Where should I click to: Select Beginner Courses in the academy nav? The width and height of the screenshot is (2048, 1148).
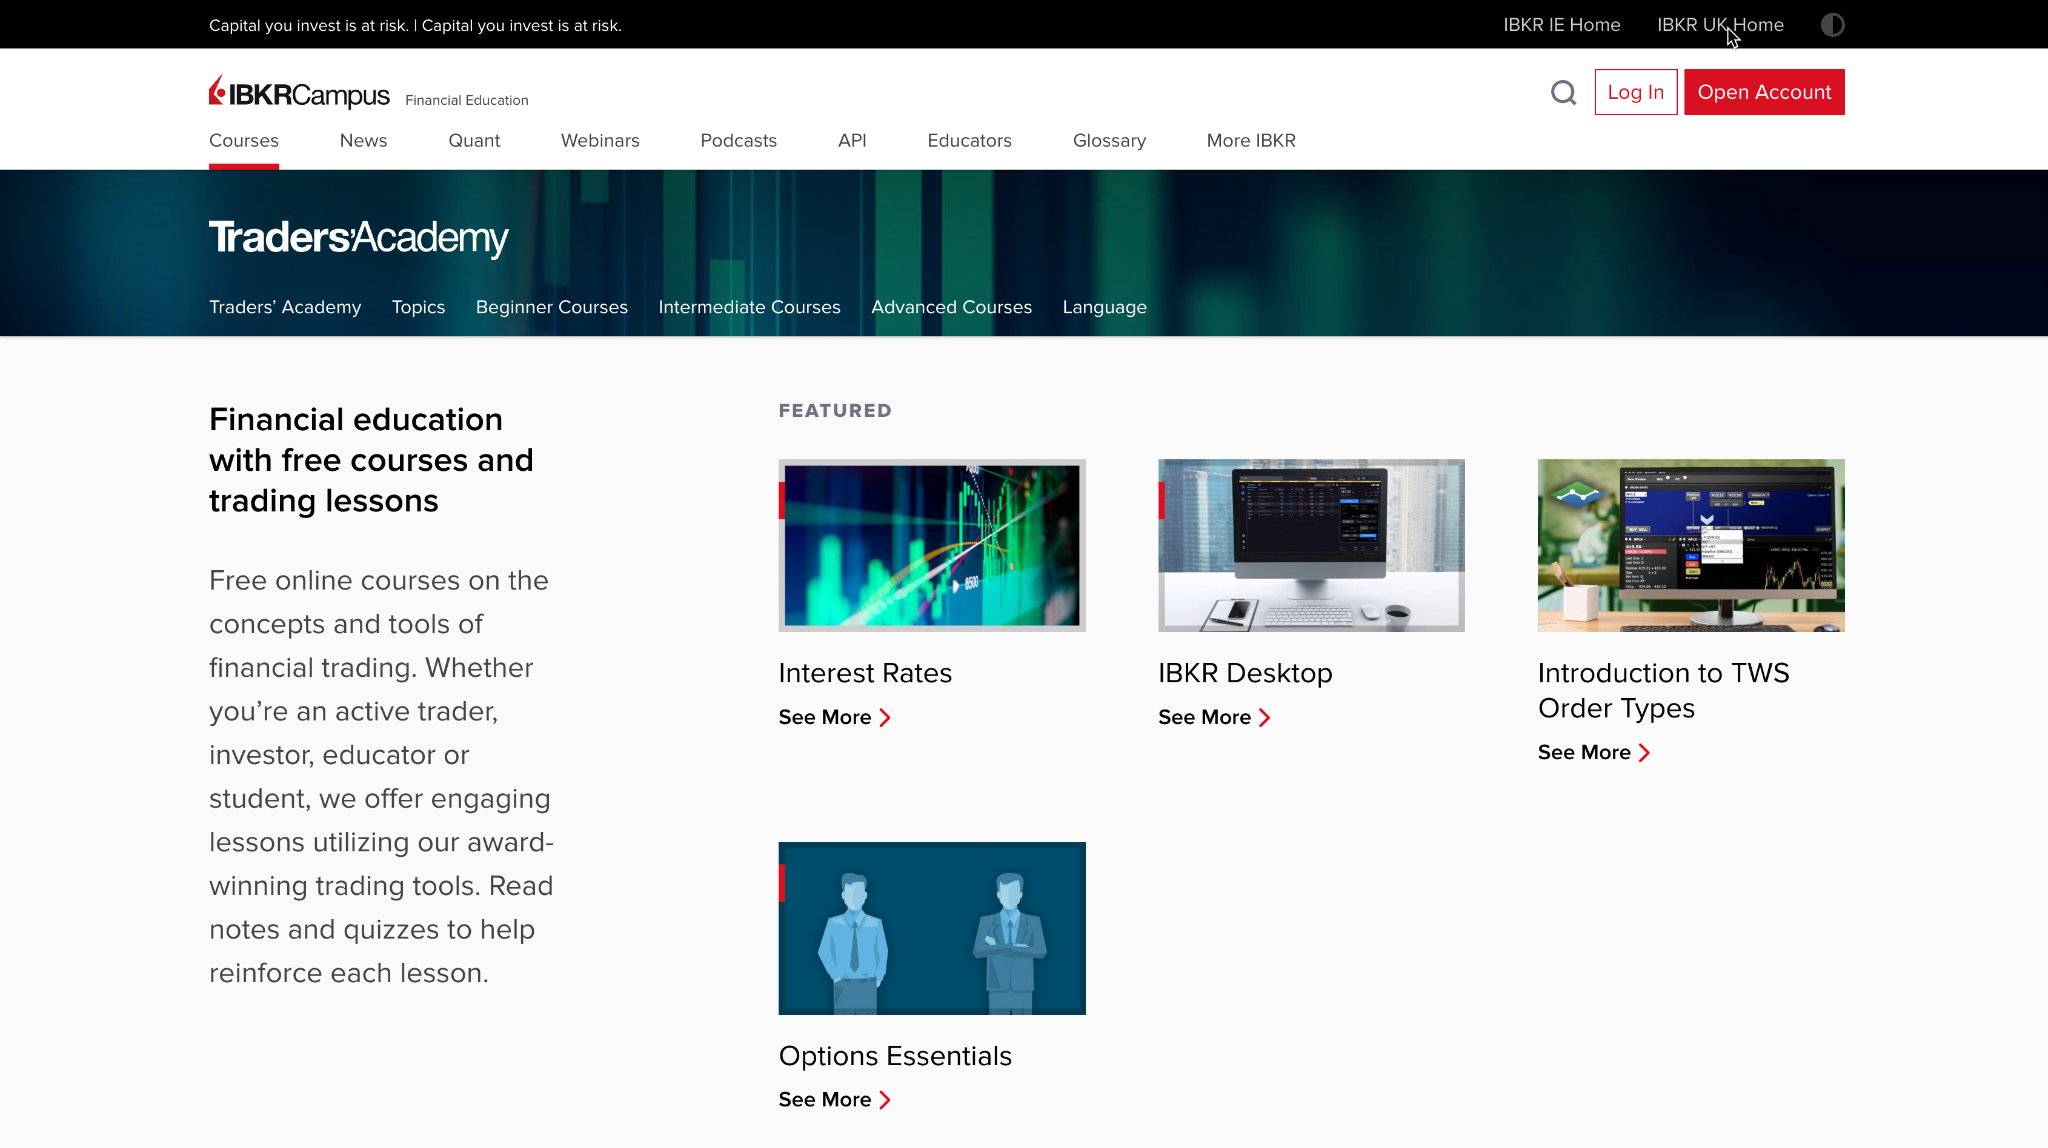(x=551, y=307)
